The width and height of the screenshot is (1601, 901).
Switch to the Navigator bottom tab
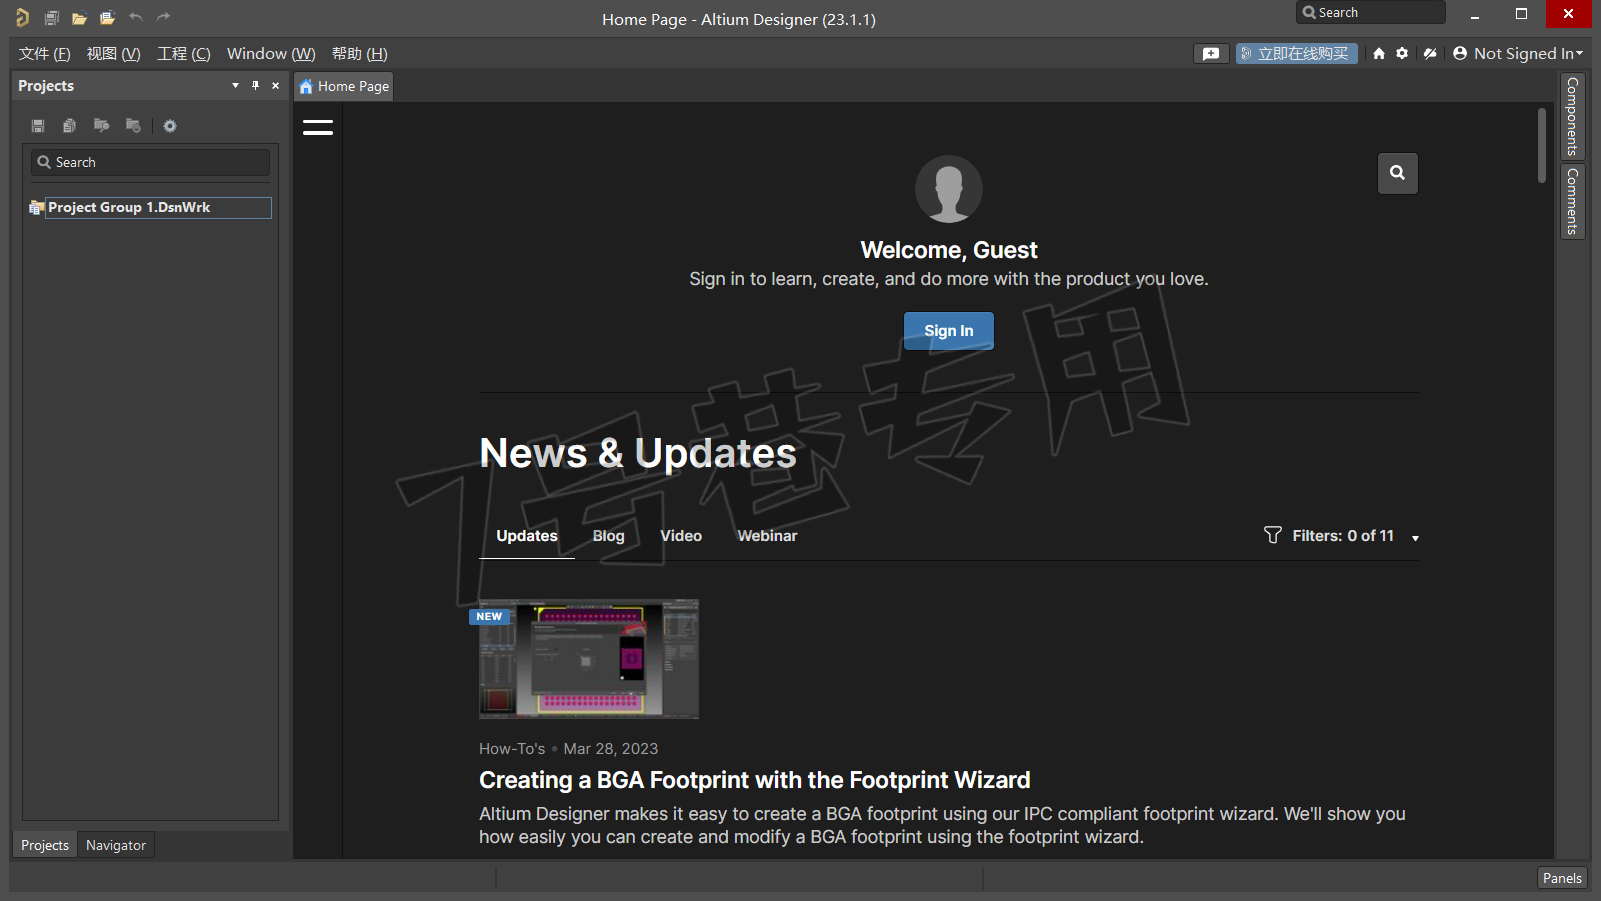(116, 845)
